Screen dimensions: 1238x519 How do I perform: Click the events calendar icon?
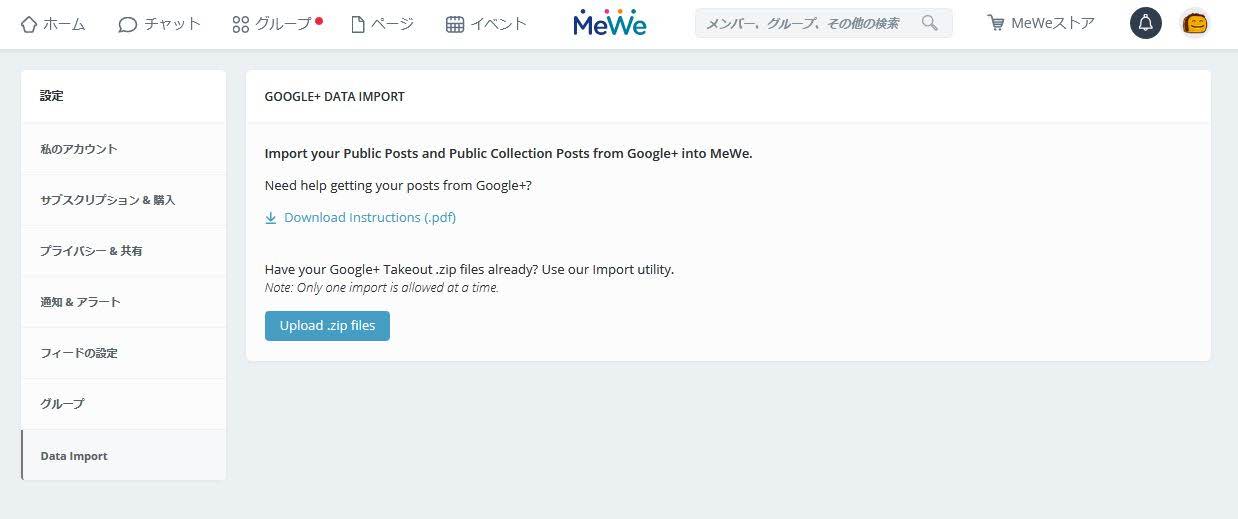click(x=455, y=24)
